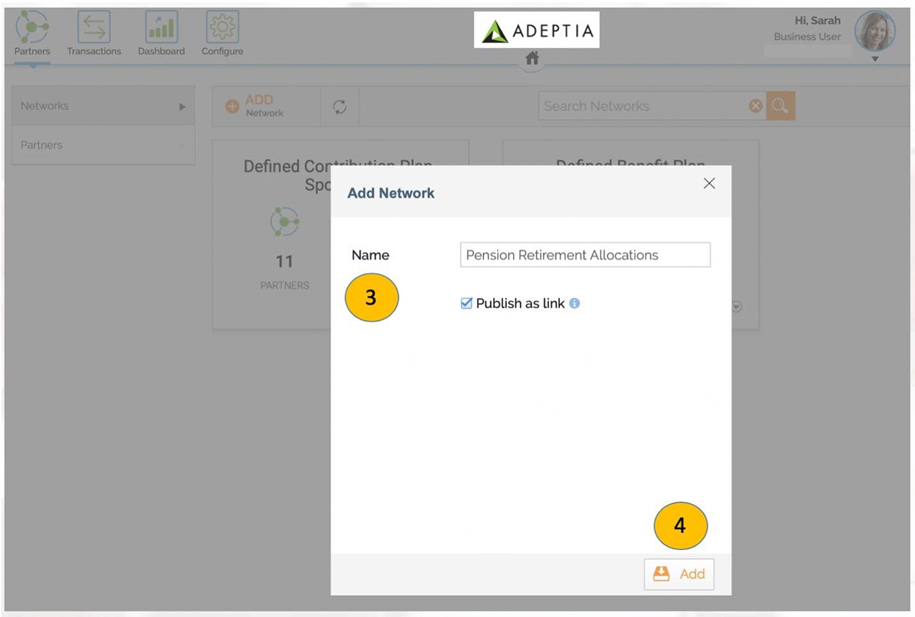Image resolution: width=915 pixels, height=617 pixels.
Task: Close the Add Network dialog
Action: tap(709, 183)
